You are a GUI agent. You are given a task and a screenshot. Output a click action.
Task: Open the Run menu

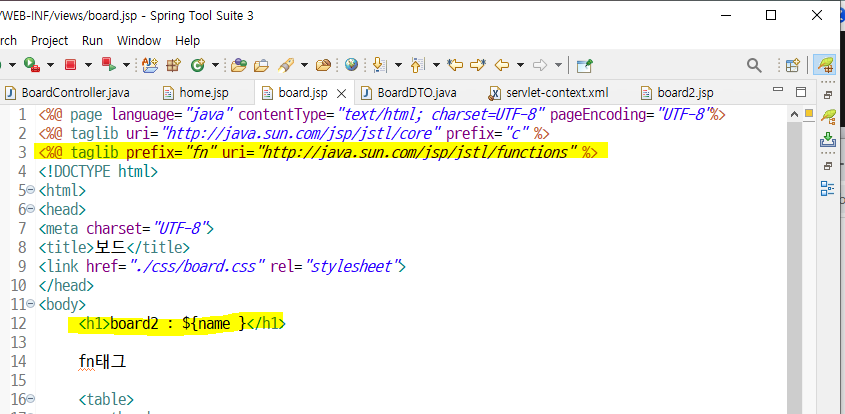click(92, 40)
